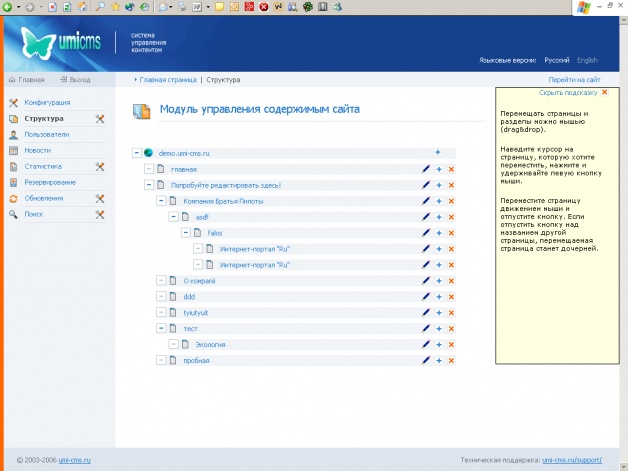Click the edit pencil for the главная page

[426, 169]
